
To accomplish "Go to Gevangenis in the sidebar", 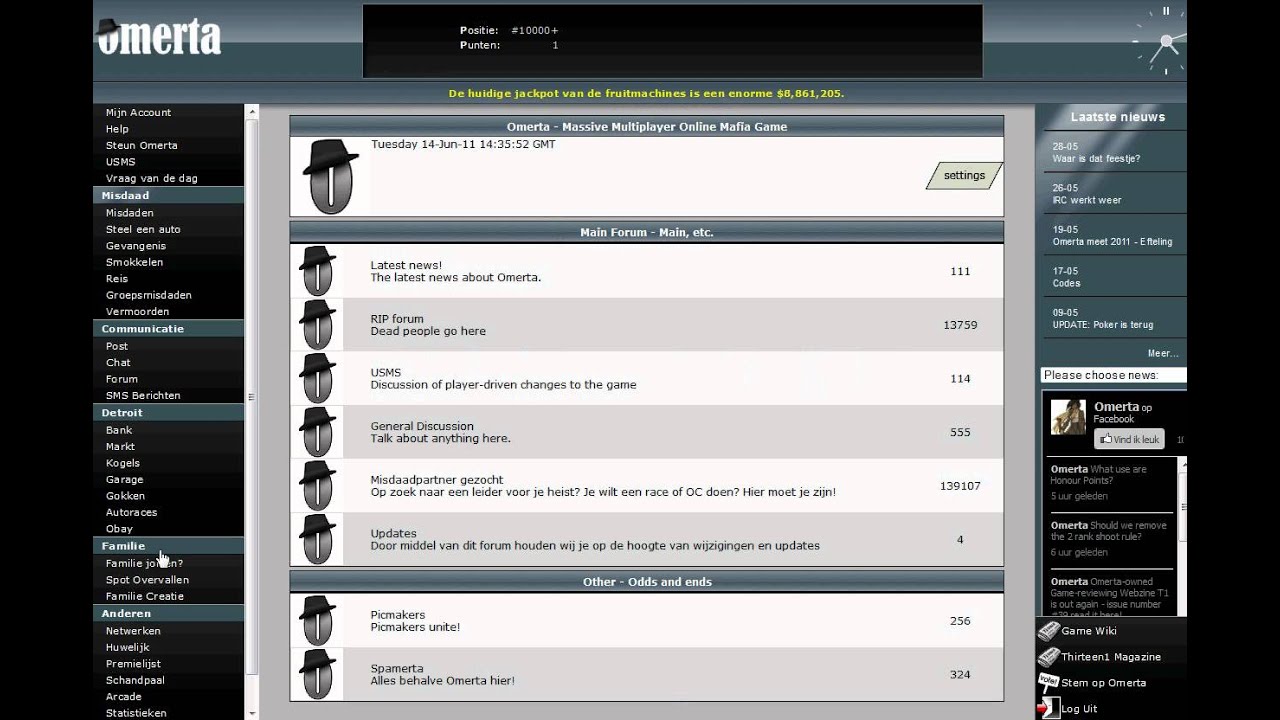I will 136,246.
